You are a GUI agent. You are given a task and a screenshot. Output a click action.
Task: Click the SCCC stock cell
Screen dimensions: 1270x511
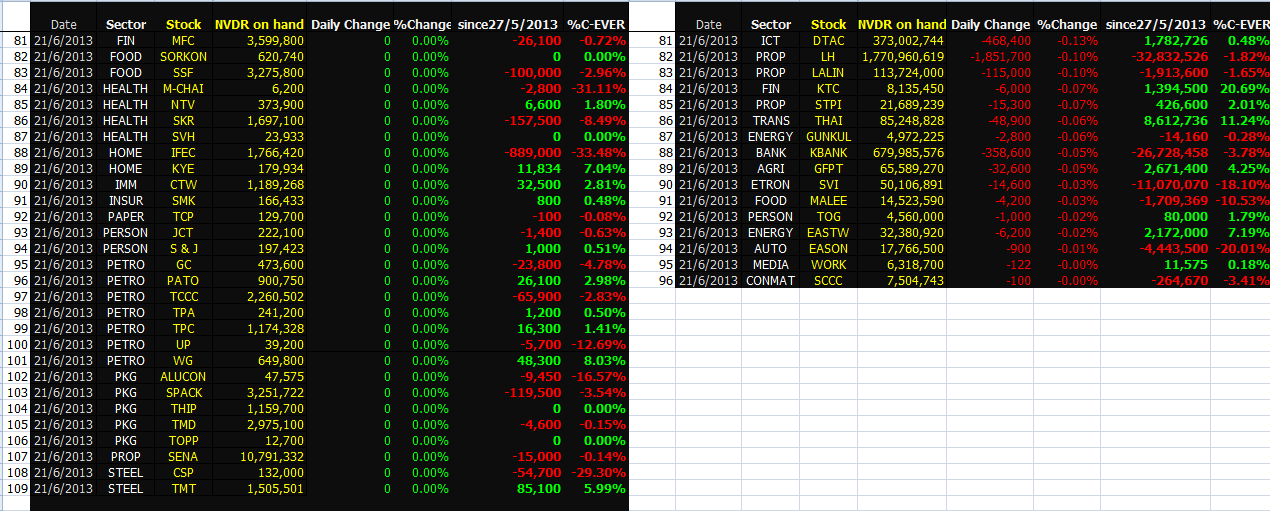click(828, 281)
